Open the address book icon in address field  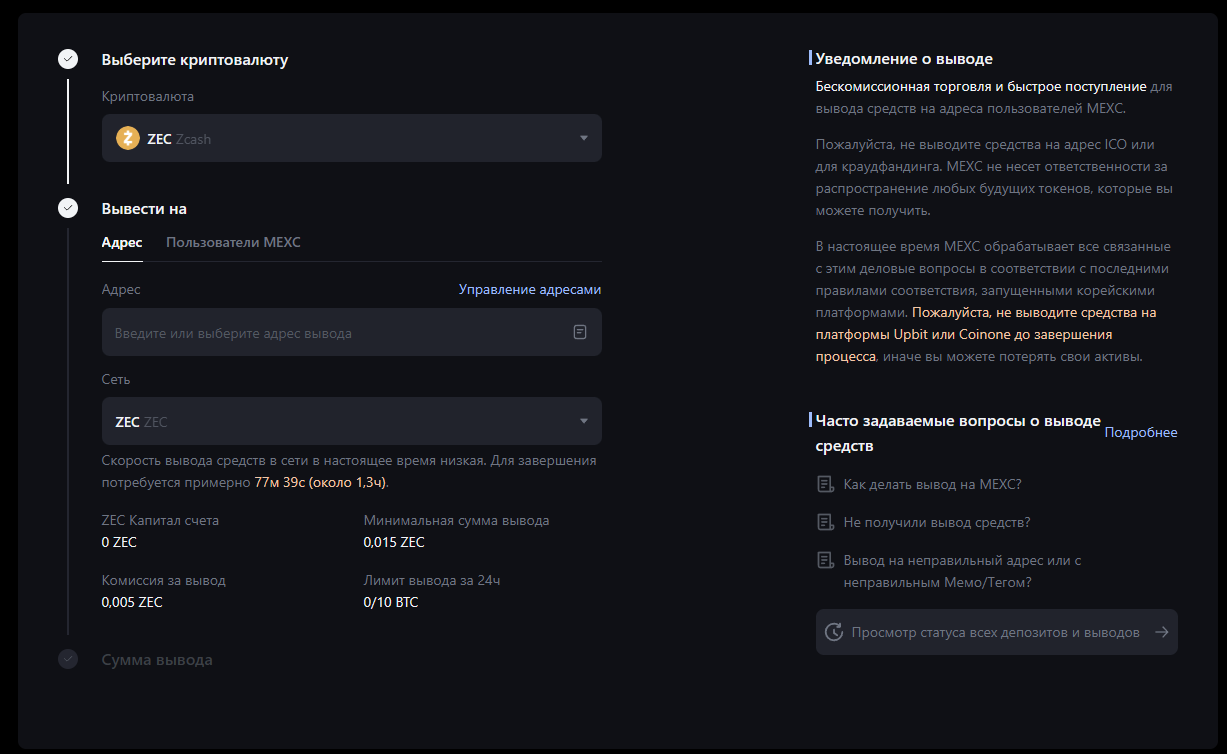point(579,332)
